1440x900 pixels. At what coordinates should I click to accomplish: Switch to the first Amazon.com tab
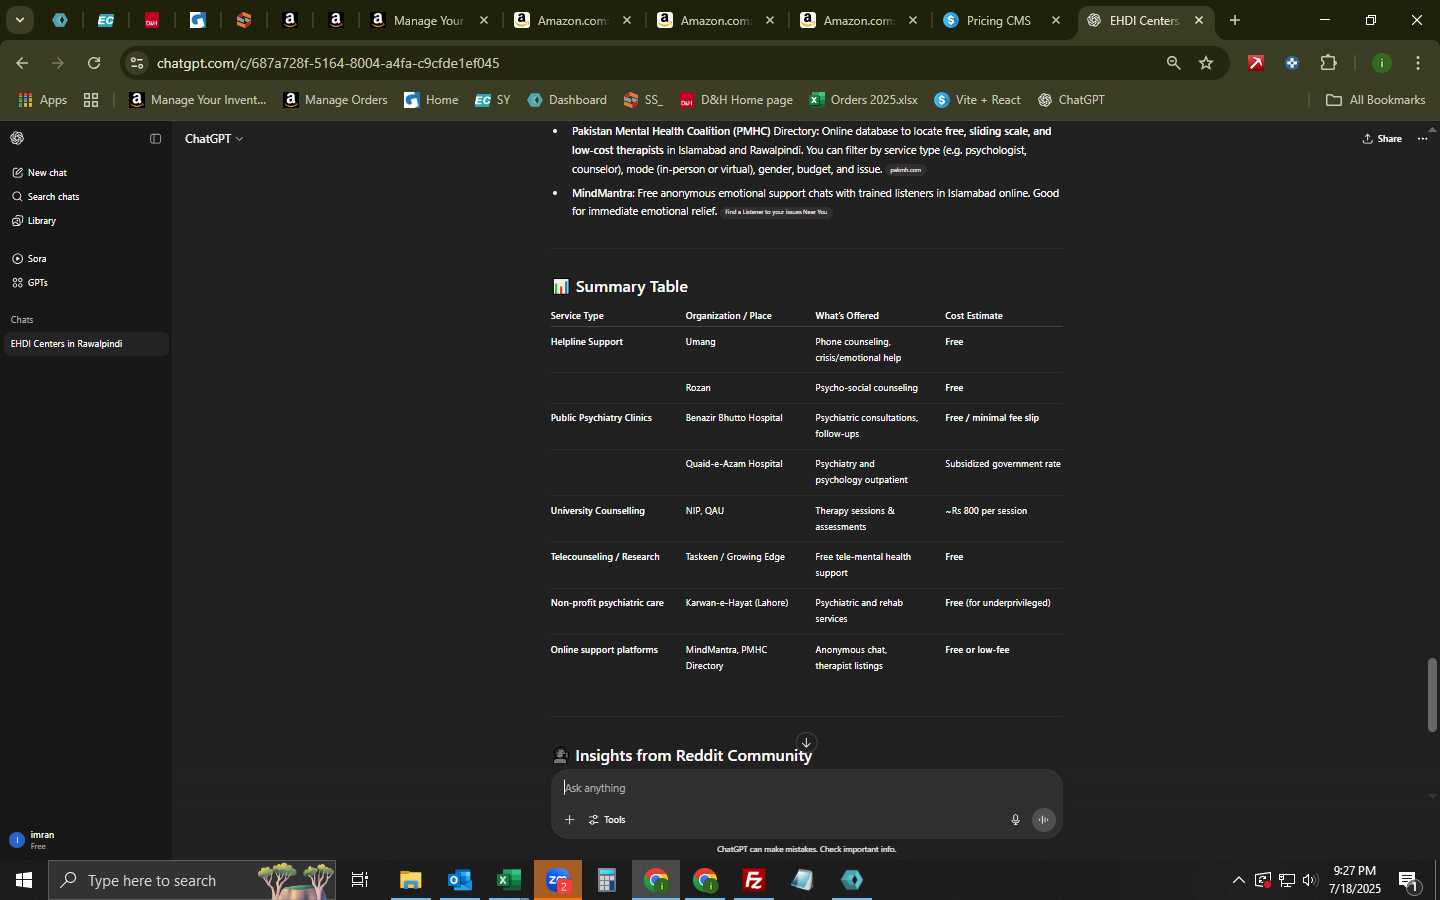click(573, 20)
